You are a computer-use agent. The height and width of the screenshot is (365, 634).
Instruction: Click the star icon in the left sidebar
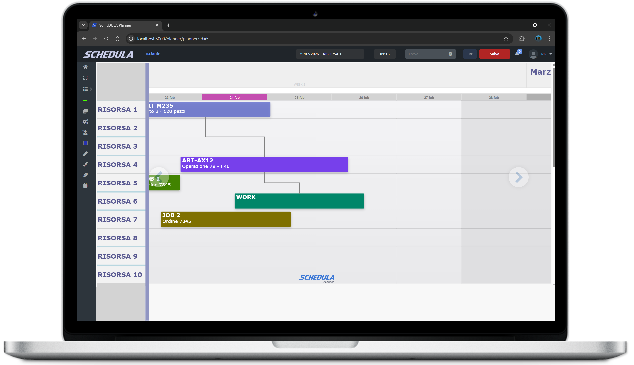(85, 67)
